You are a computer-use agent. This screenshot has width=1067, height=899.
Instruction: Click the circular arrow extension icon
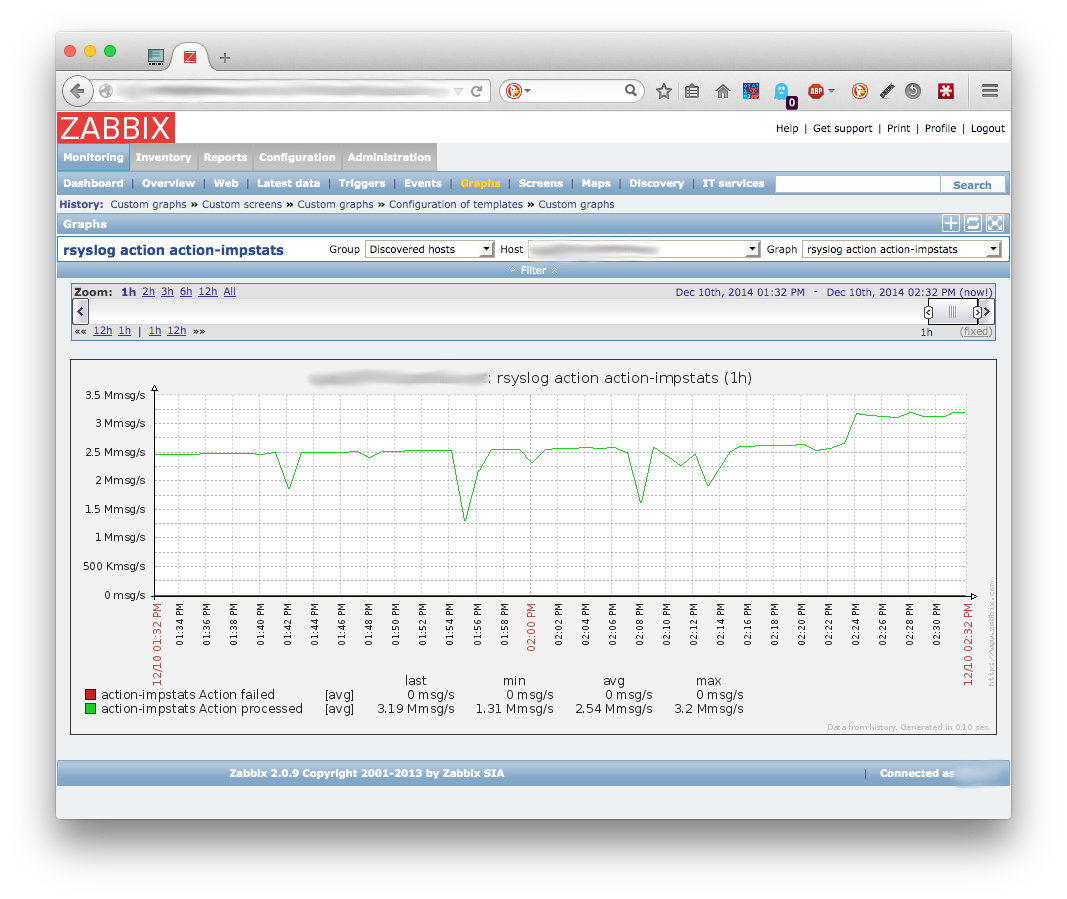tap(913, 91)
